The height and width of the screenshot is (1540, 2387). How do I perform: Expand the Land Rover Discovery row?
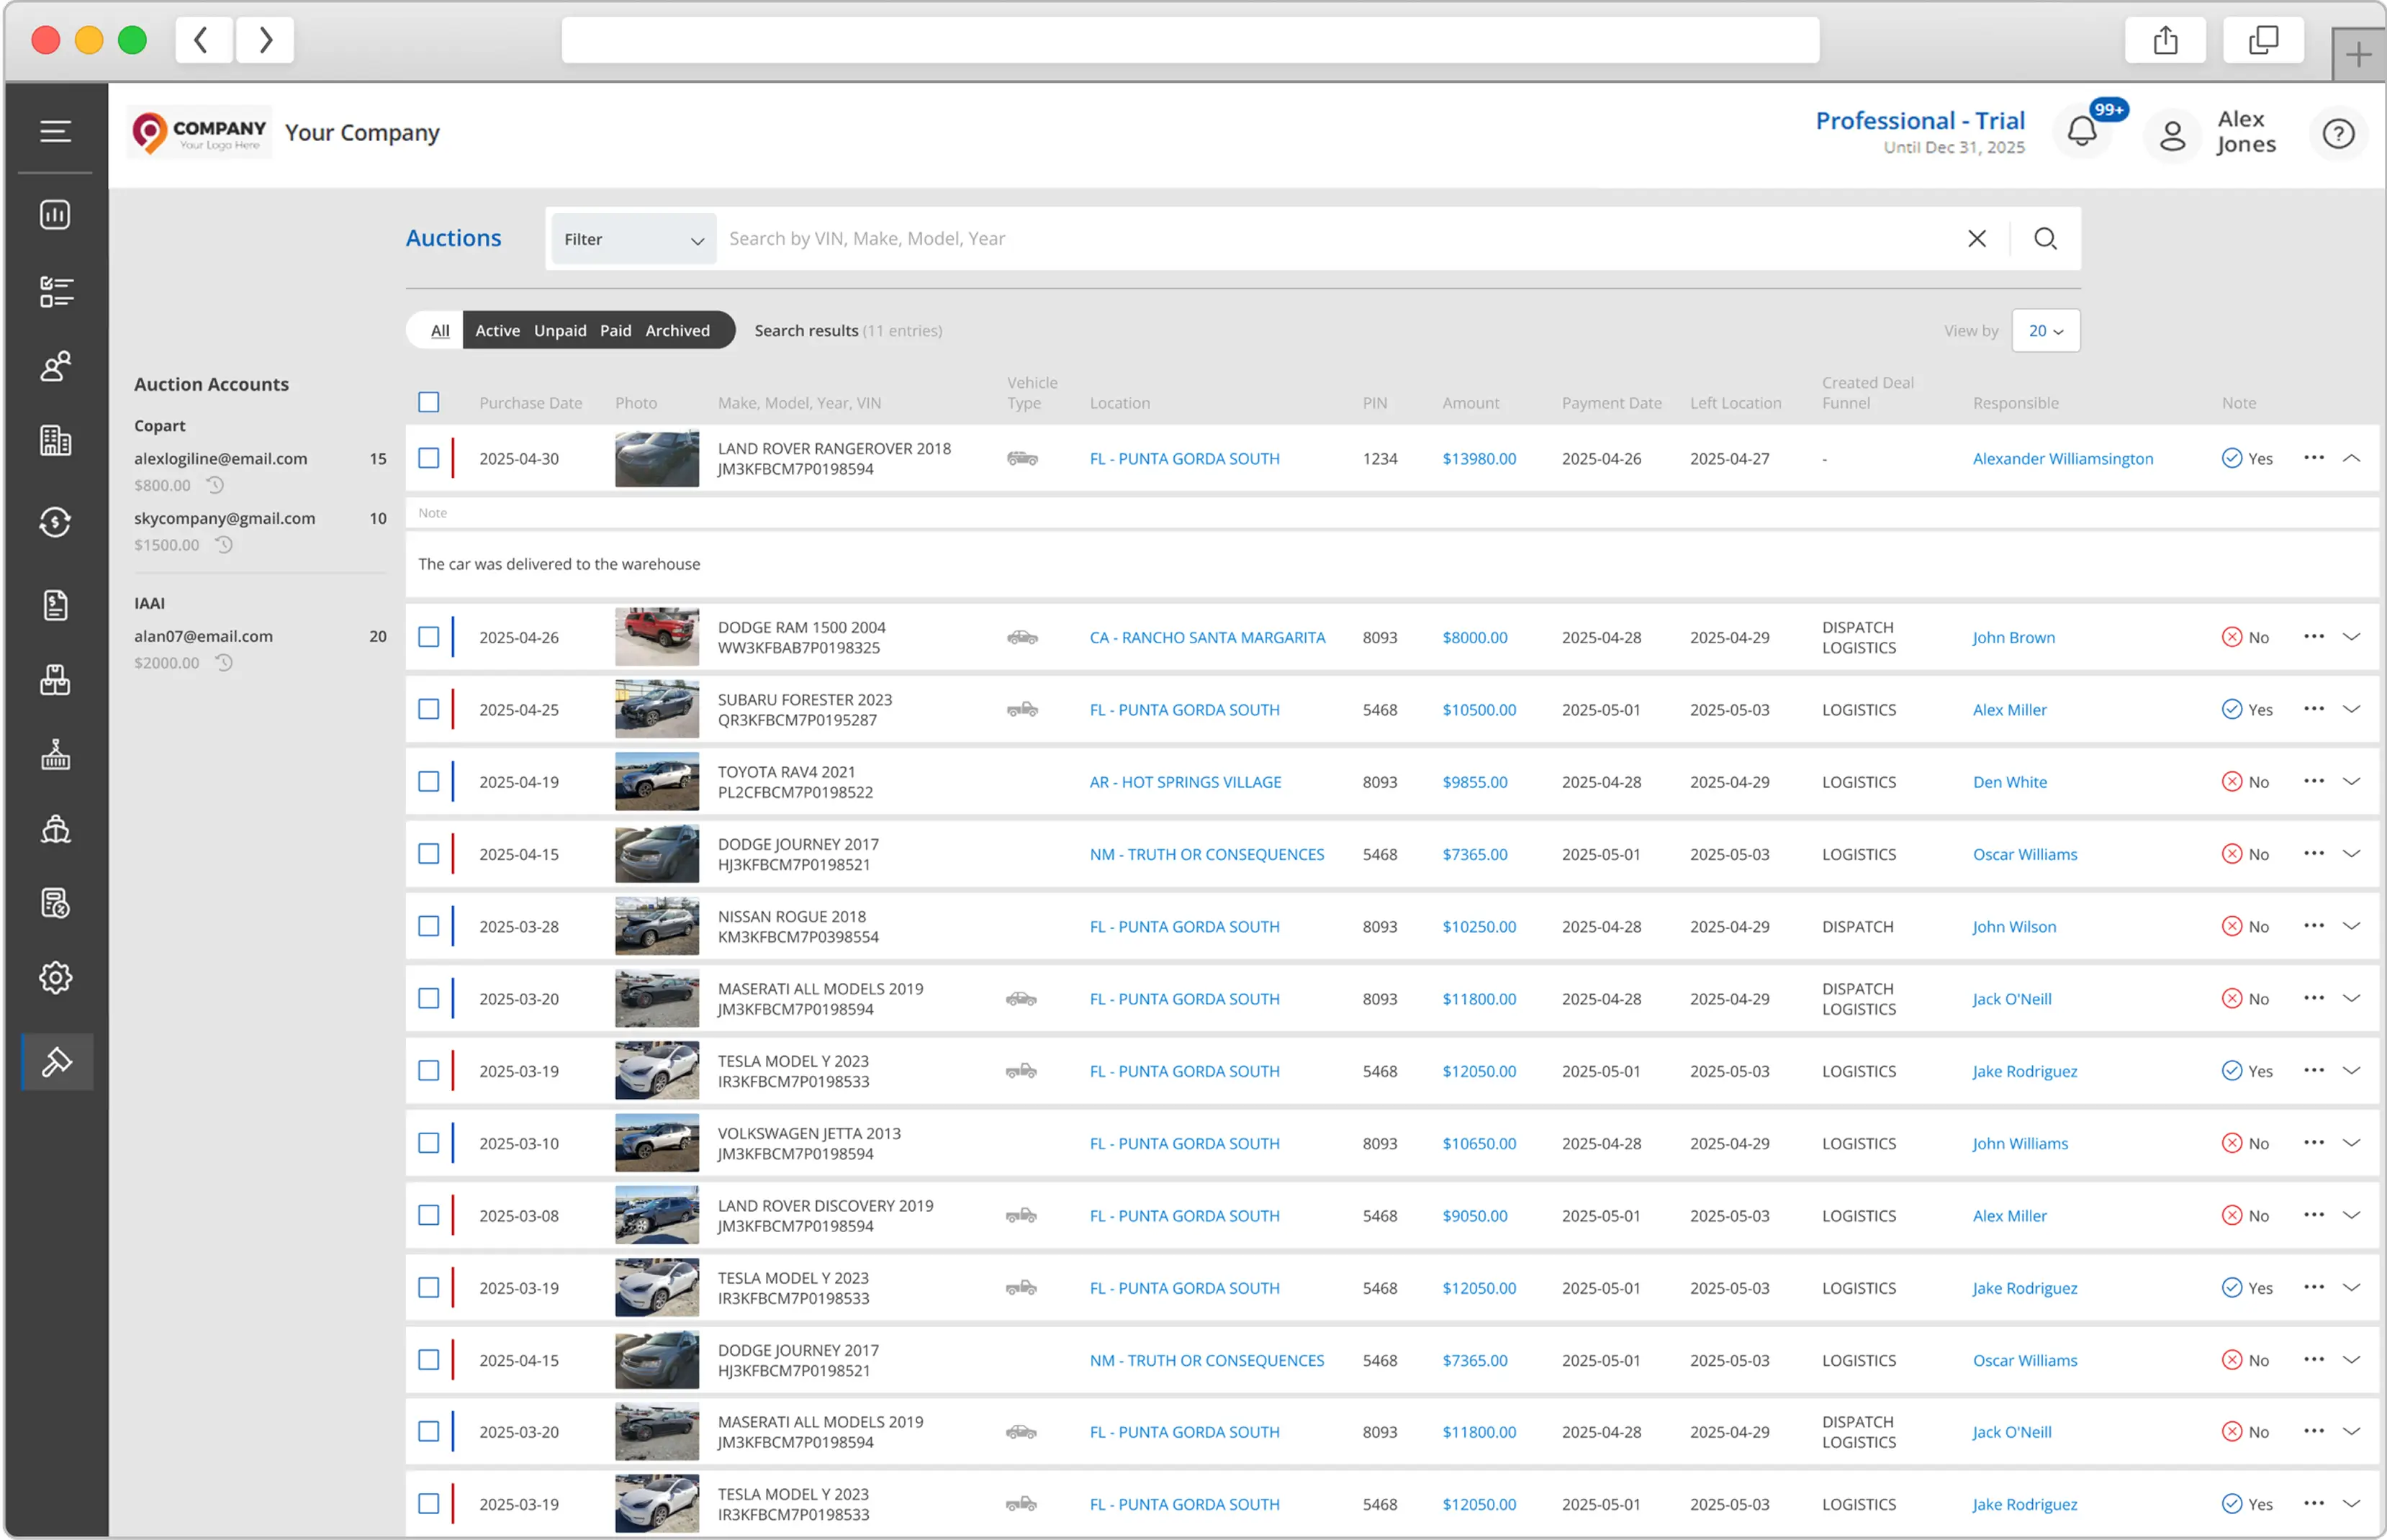click(x=2351, y=1215)
